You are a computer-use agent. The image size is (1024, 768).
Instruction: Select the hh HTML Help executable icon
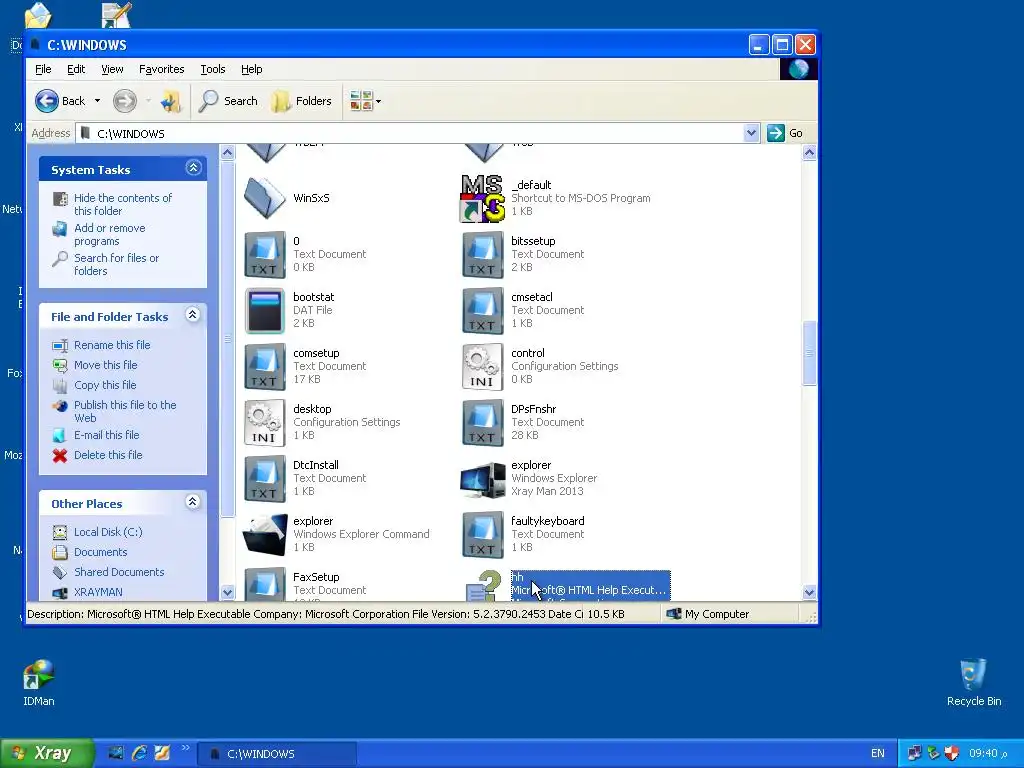tap(485, 584)
